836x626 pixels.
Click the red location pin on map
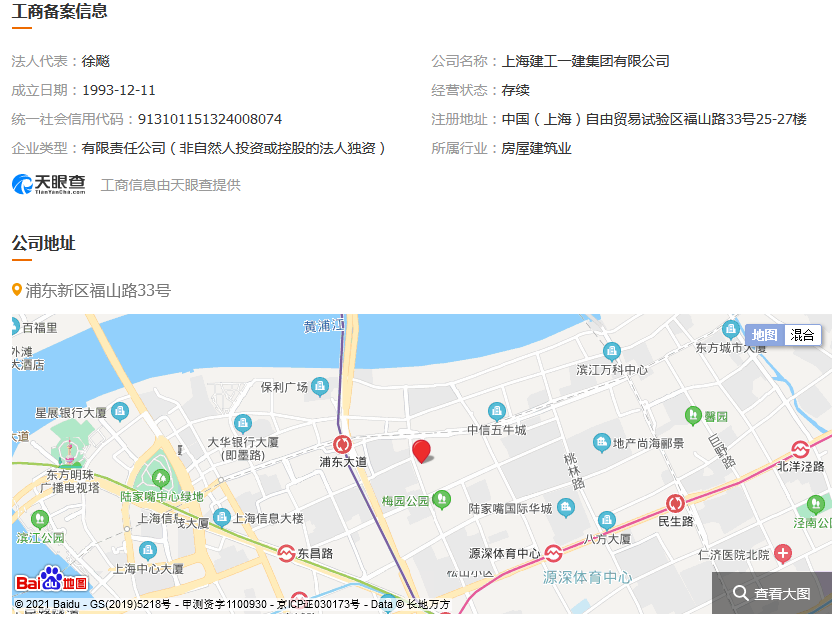click(421, 451)
